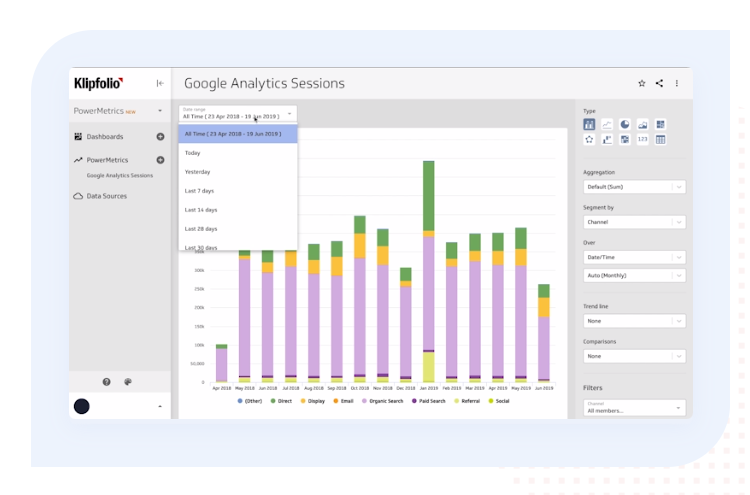The width and height of the screenshot is (750, 495).
Task: Click the share icon in header
Action: (659, 83)
